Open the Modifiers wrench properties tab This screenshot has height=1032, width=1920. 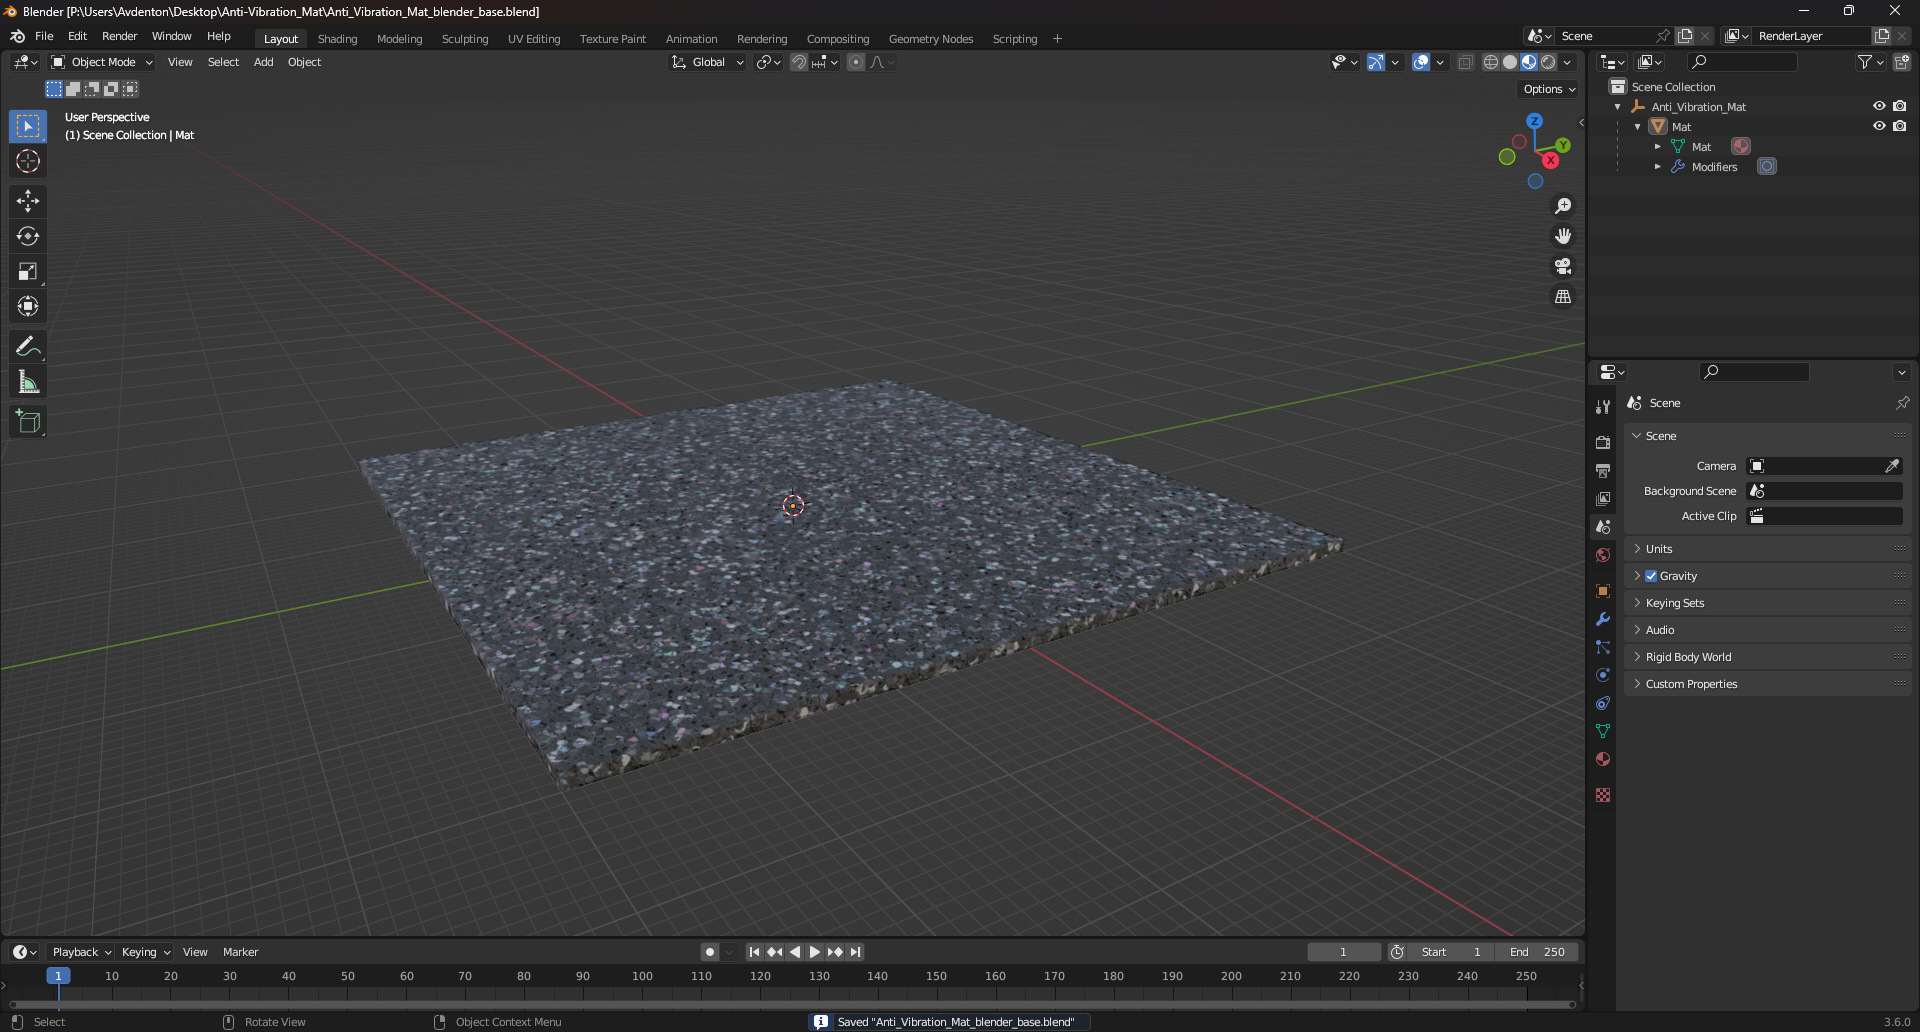[x=1603, y=619]
